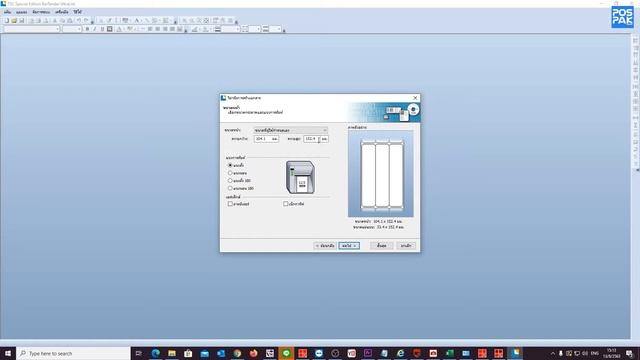
Task: Open the Administer menu
Action: click(41, 12)
